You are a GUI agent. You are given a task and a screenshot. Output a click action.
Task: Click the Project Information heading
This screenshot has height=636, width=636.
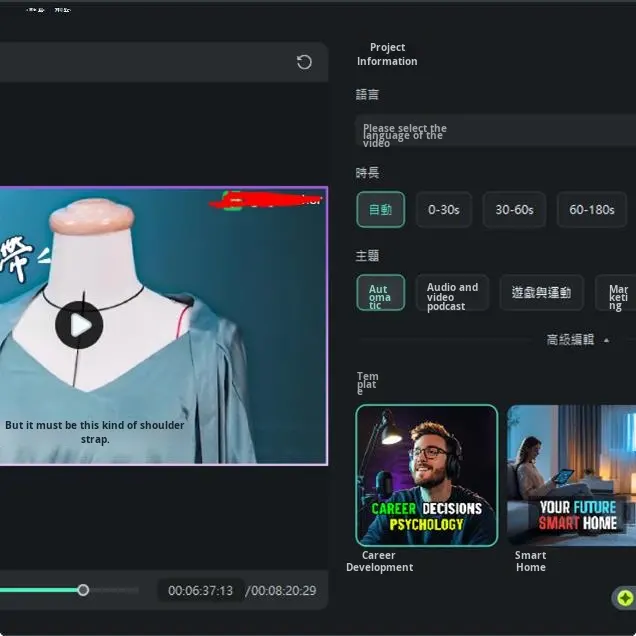387,54
